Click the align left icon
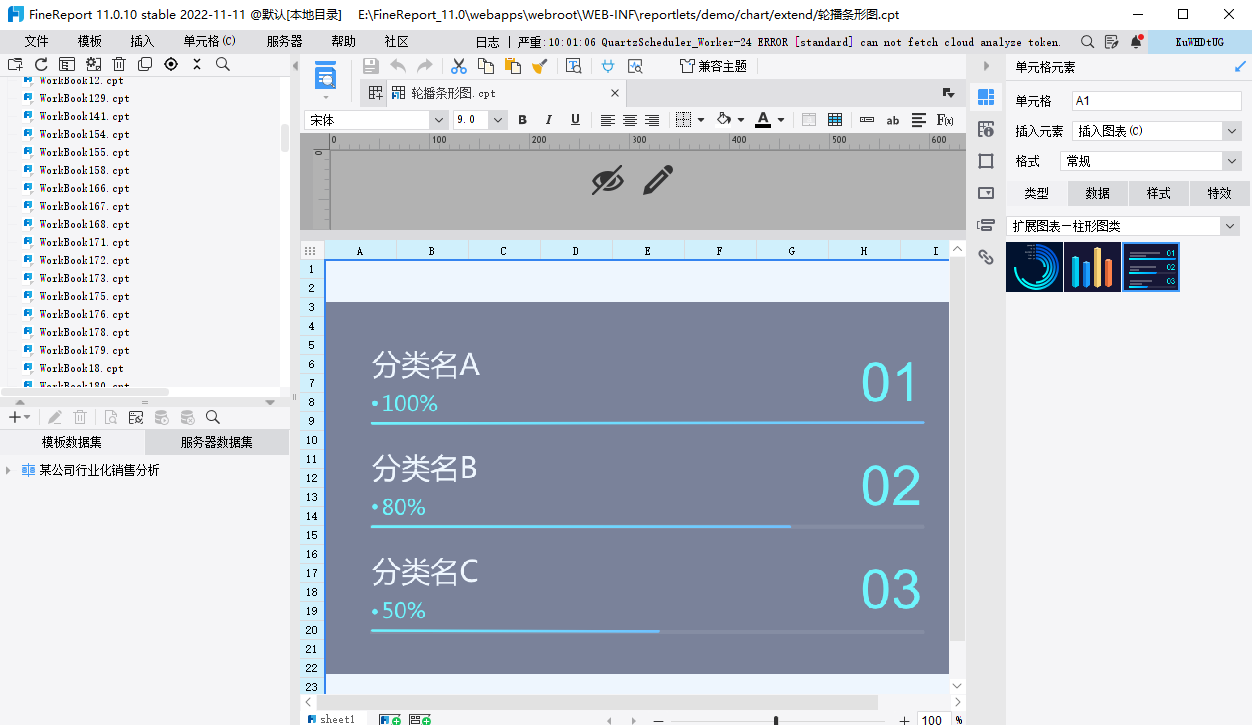The width and height of the screenshot is (1252, 725). tap(607, 120)
